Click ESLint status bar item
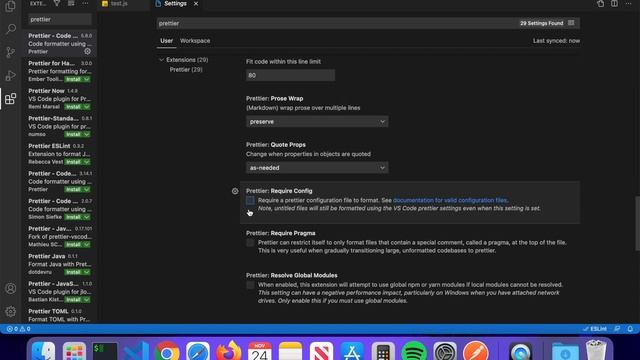Viewport: 640px width, 360px height. click(595, 329)
